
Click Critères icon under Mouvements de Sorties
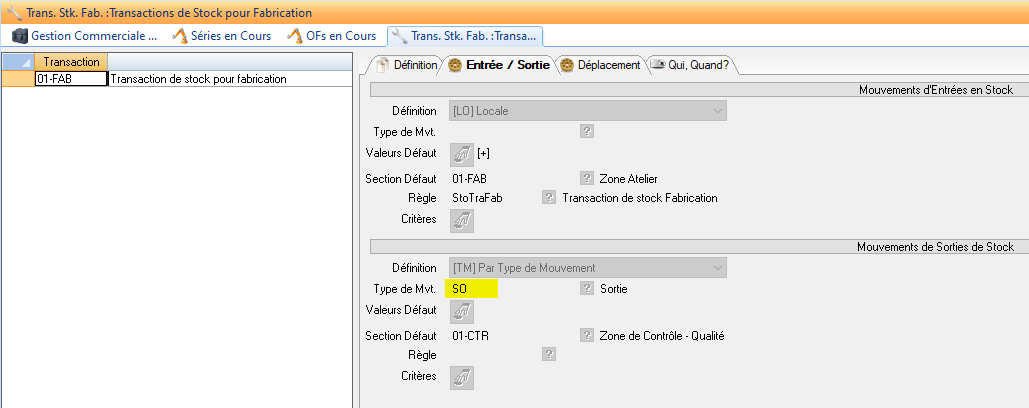click(461, 378)
